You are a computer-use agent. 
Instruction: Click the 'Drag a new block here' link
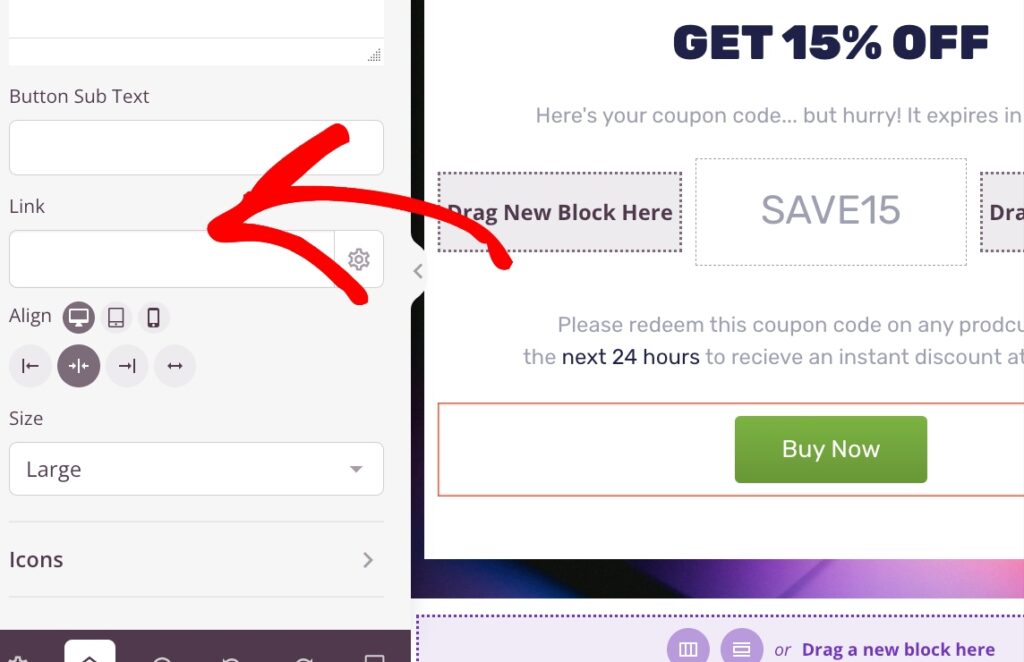coord(898,650)
